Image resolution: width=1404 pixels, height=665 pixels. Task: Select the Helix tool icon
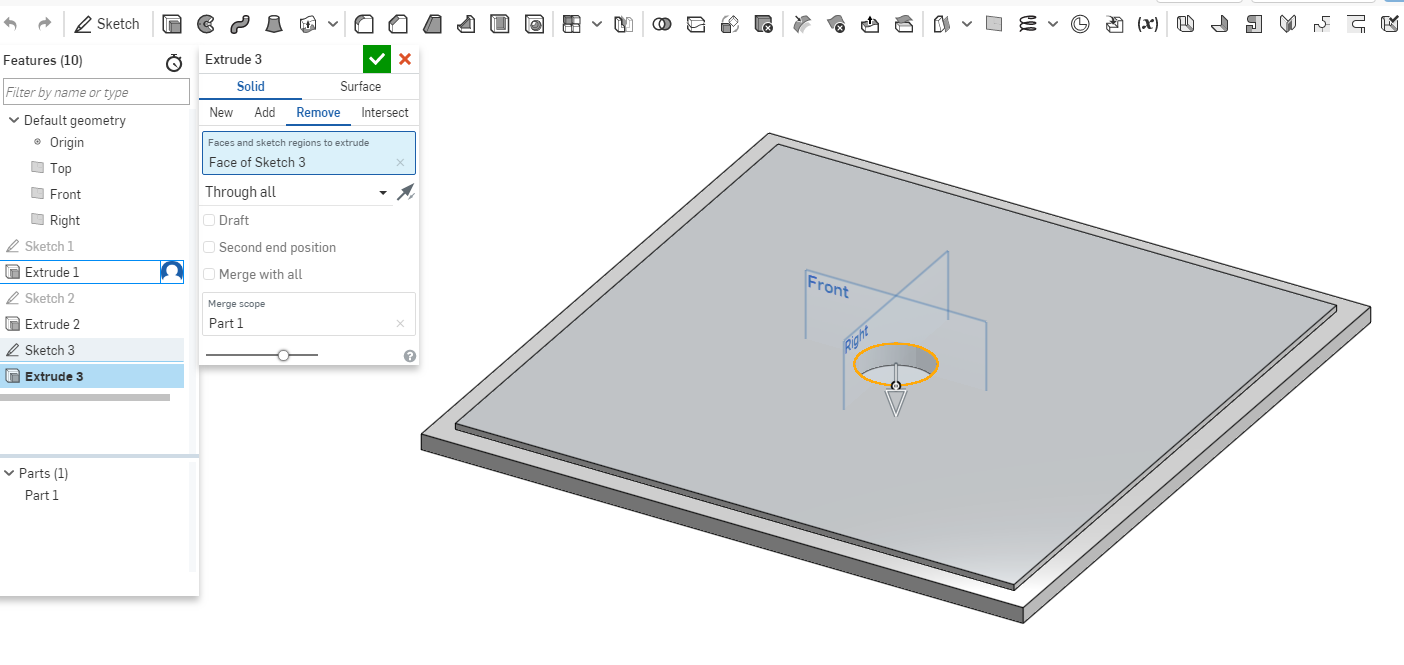(1028, 24)
